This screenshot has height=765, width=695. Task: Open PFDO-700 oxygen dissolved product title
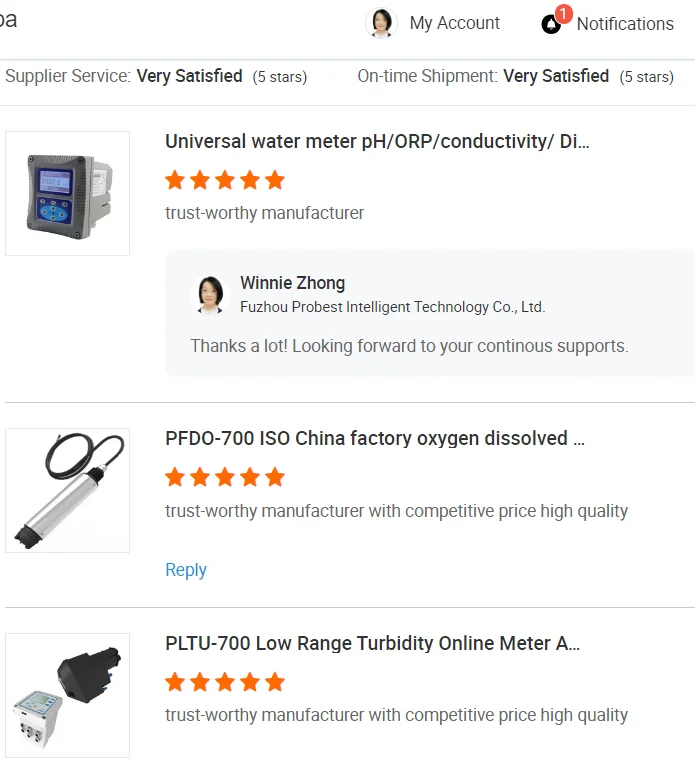375,439
